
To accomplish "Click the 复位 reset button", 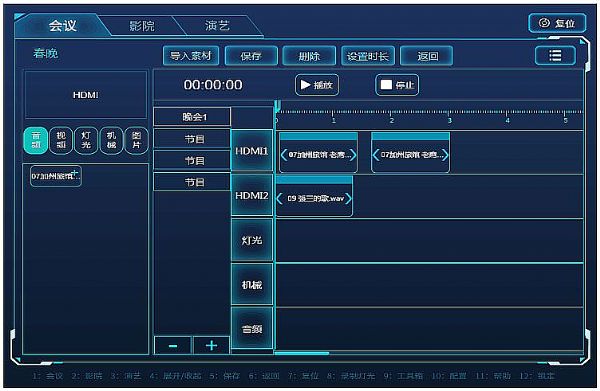I will click(557, 23).
